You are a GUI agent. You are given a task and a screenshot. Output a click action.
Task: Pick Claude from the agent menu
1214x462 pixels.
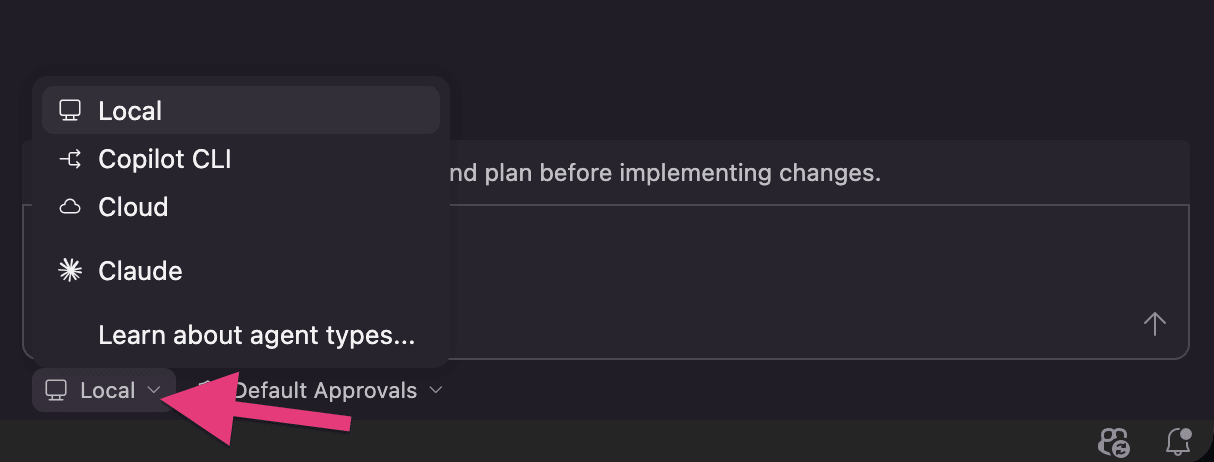[140, 271]
